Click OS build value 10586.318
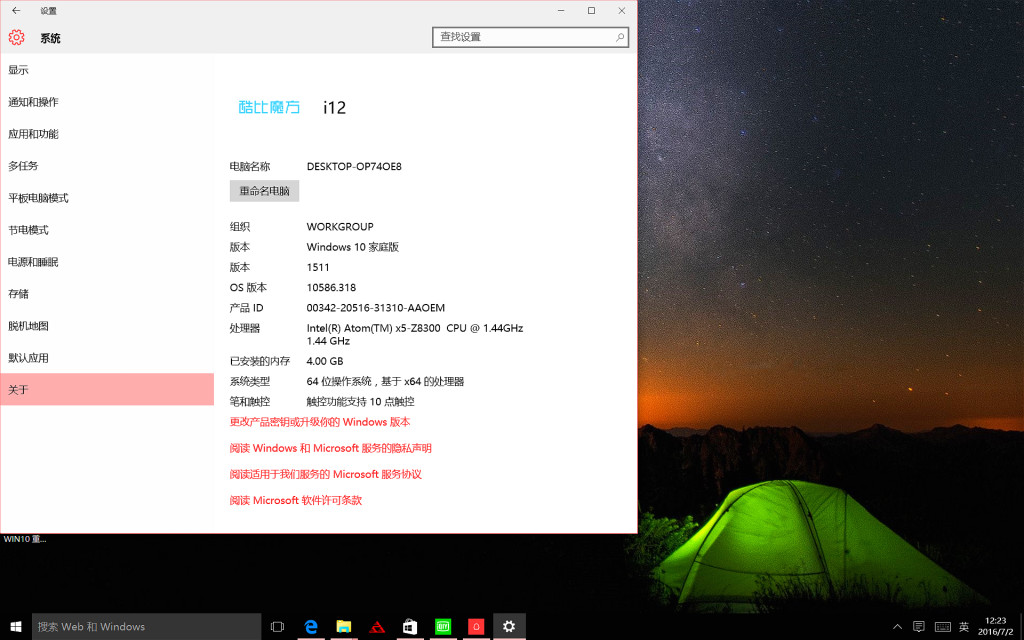1024x640 pixels. (331, 287)
